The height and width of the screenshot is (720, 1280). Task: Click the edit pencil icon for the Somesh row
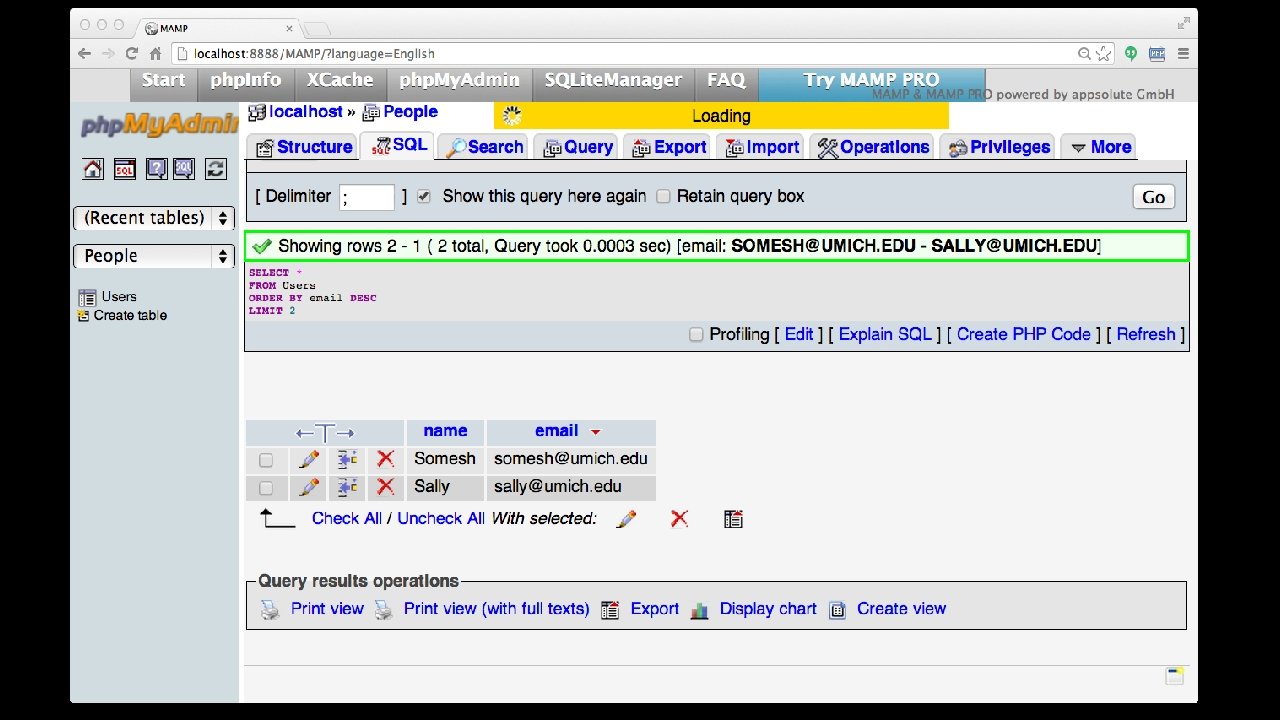(x=309, y=459)
